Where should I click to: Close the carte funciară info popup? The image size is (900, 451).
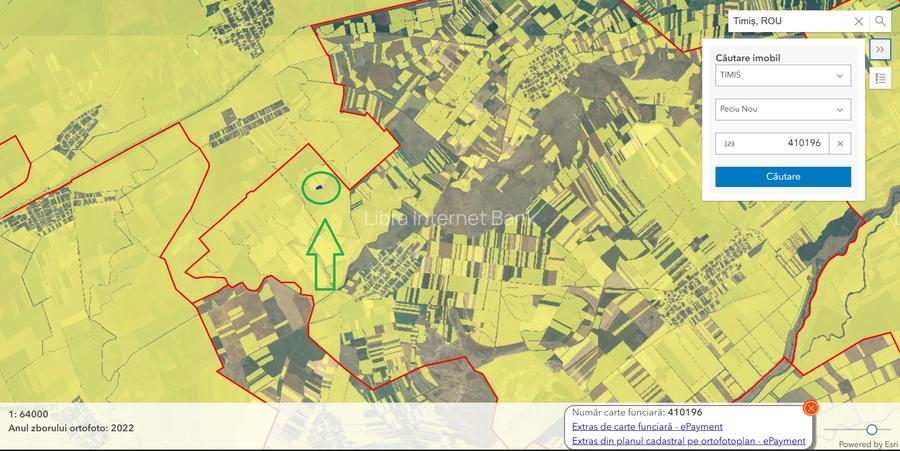(811, 407)
